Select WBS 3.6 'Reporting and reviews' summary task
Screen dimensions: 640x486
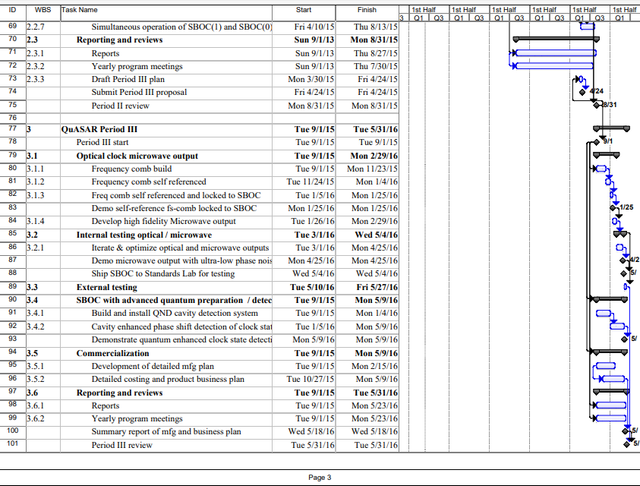click(120, 393)
